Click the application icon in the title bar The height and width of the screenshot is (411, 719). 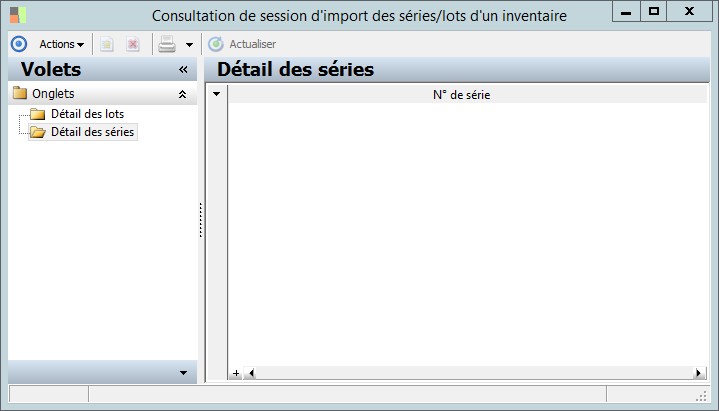click(18, 15)
